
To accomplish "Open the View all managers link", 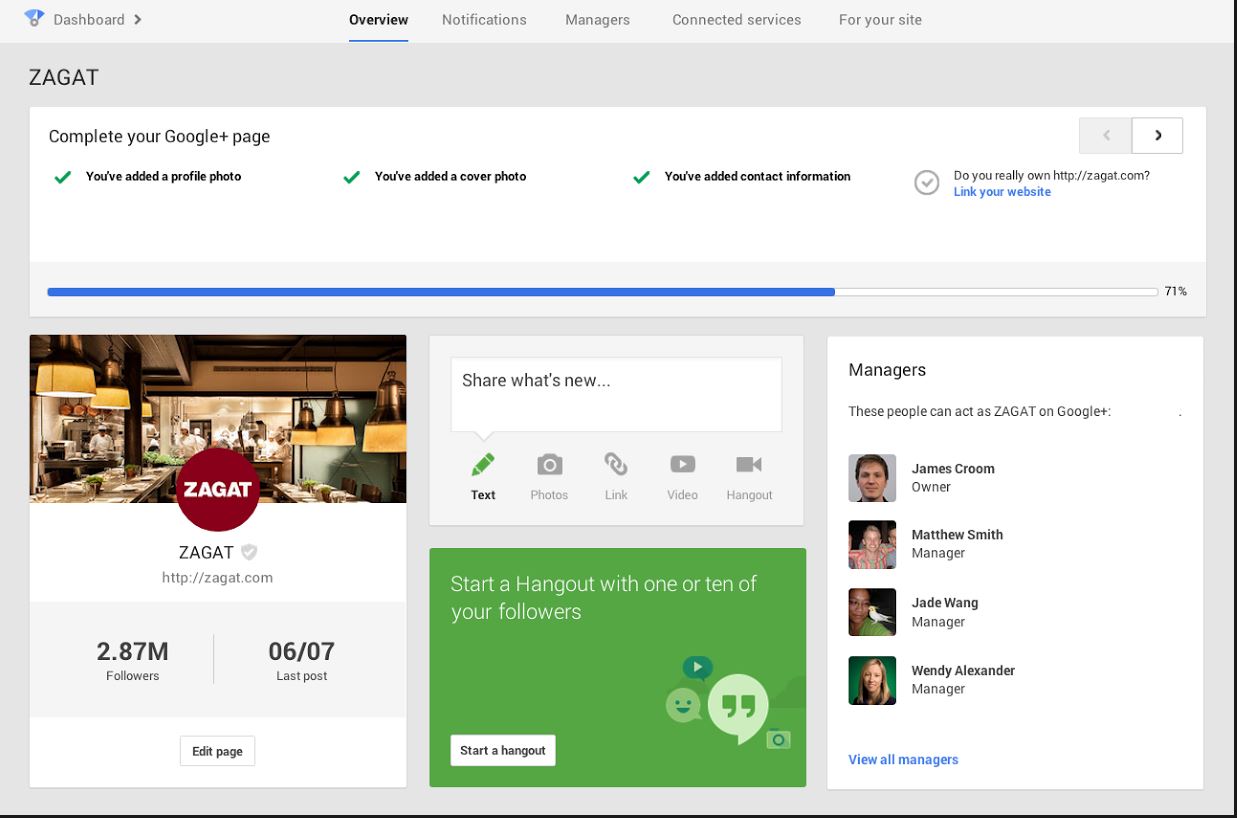I will (903, 760).
